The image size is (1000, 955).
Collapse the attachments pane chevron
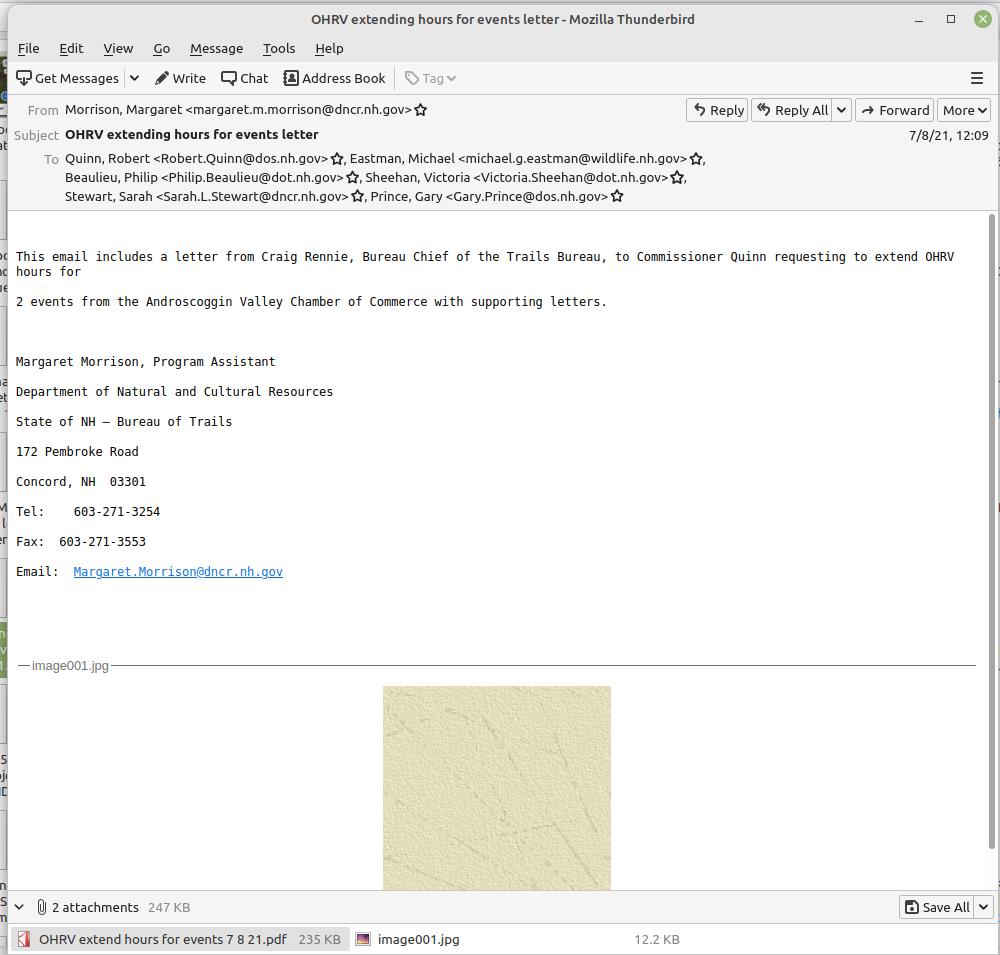(19, 907)
